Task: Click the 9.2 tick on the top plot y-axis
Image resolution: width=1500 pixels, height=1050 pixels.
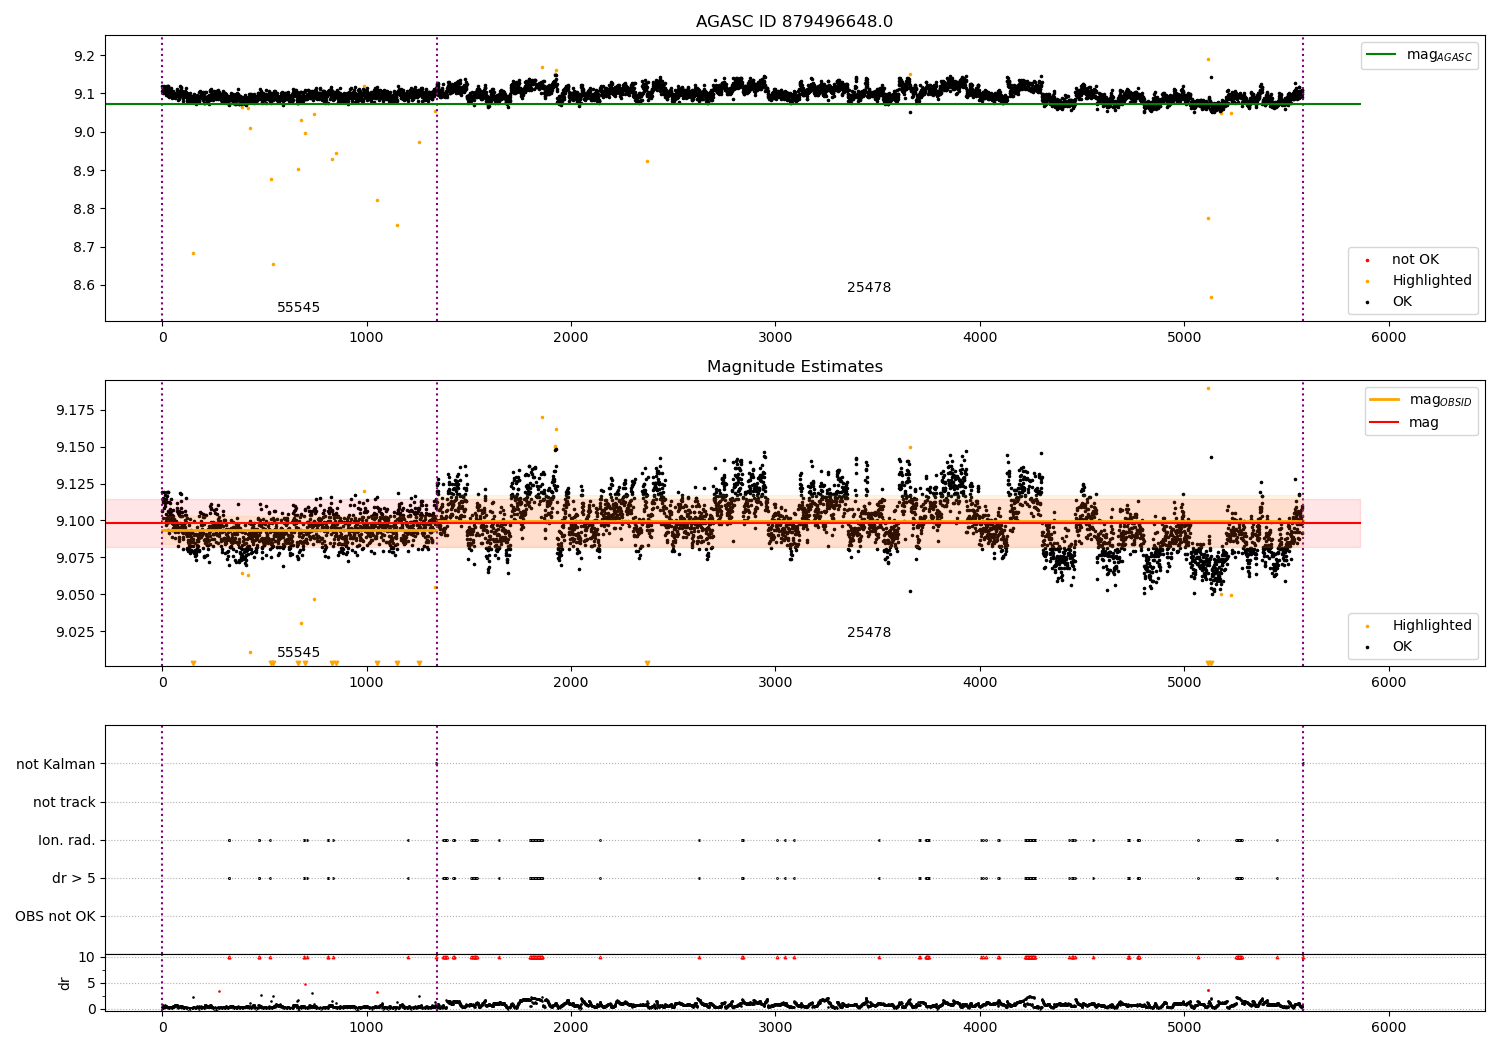Action: tap(84, 56)
